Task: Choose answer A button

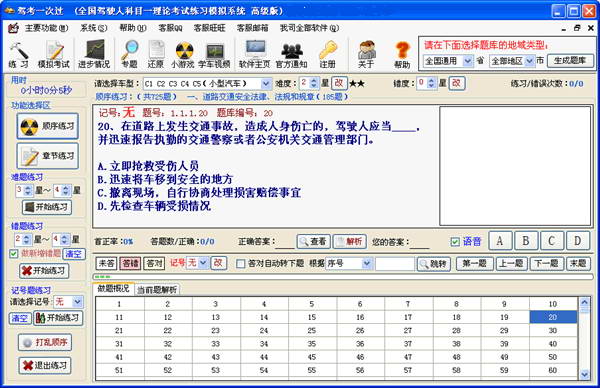Action: 500,241
